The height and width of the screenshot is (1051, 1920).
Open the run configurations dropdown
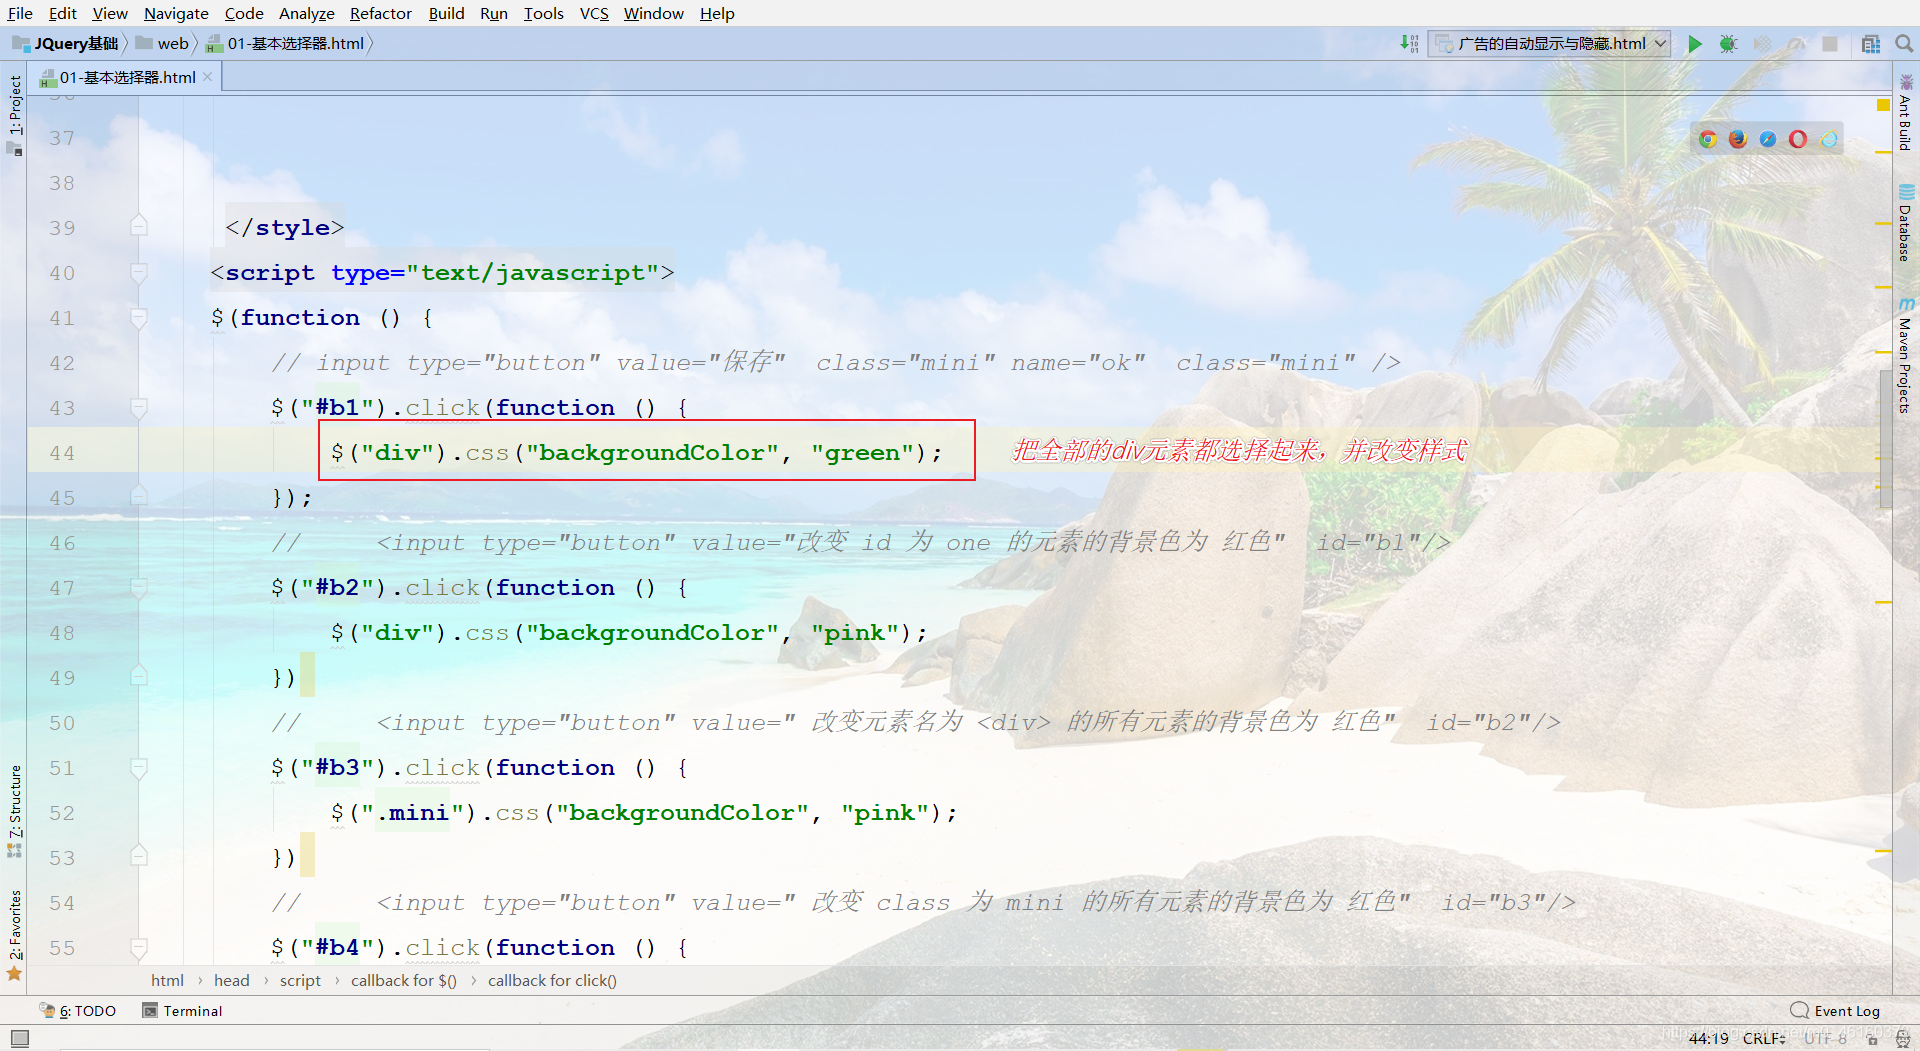coord(1657,44)
